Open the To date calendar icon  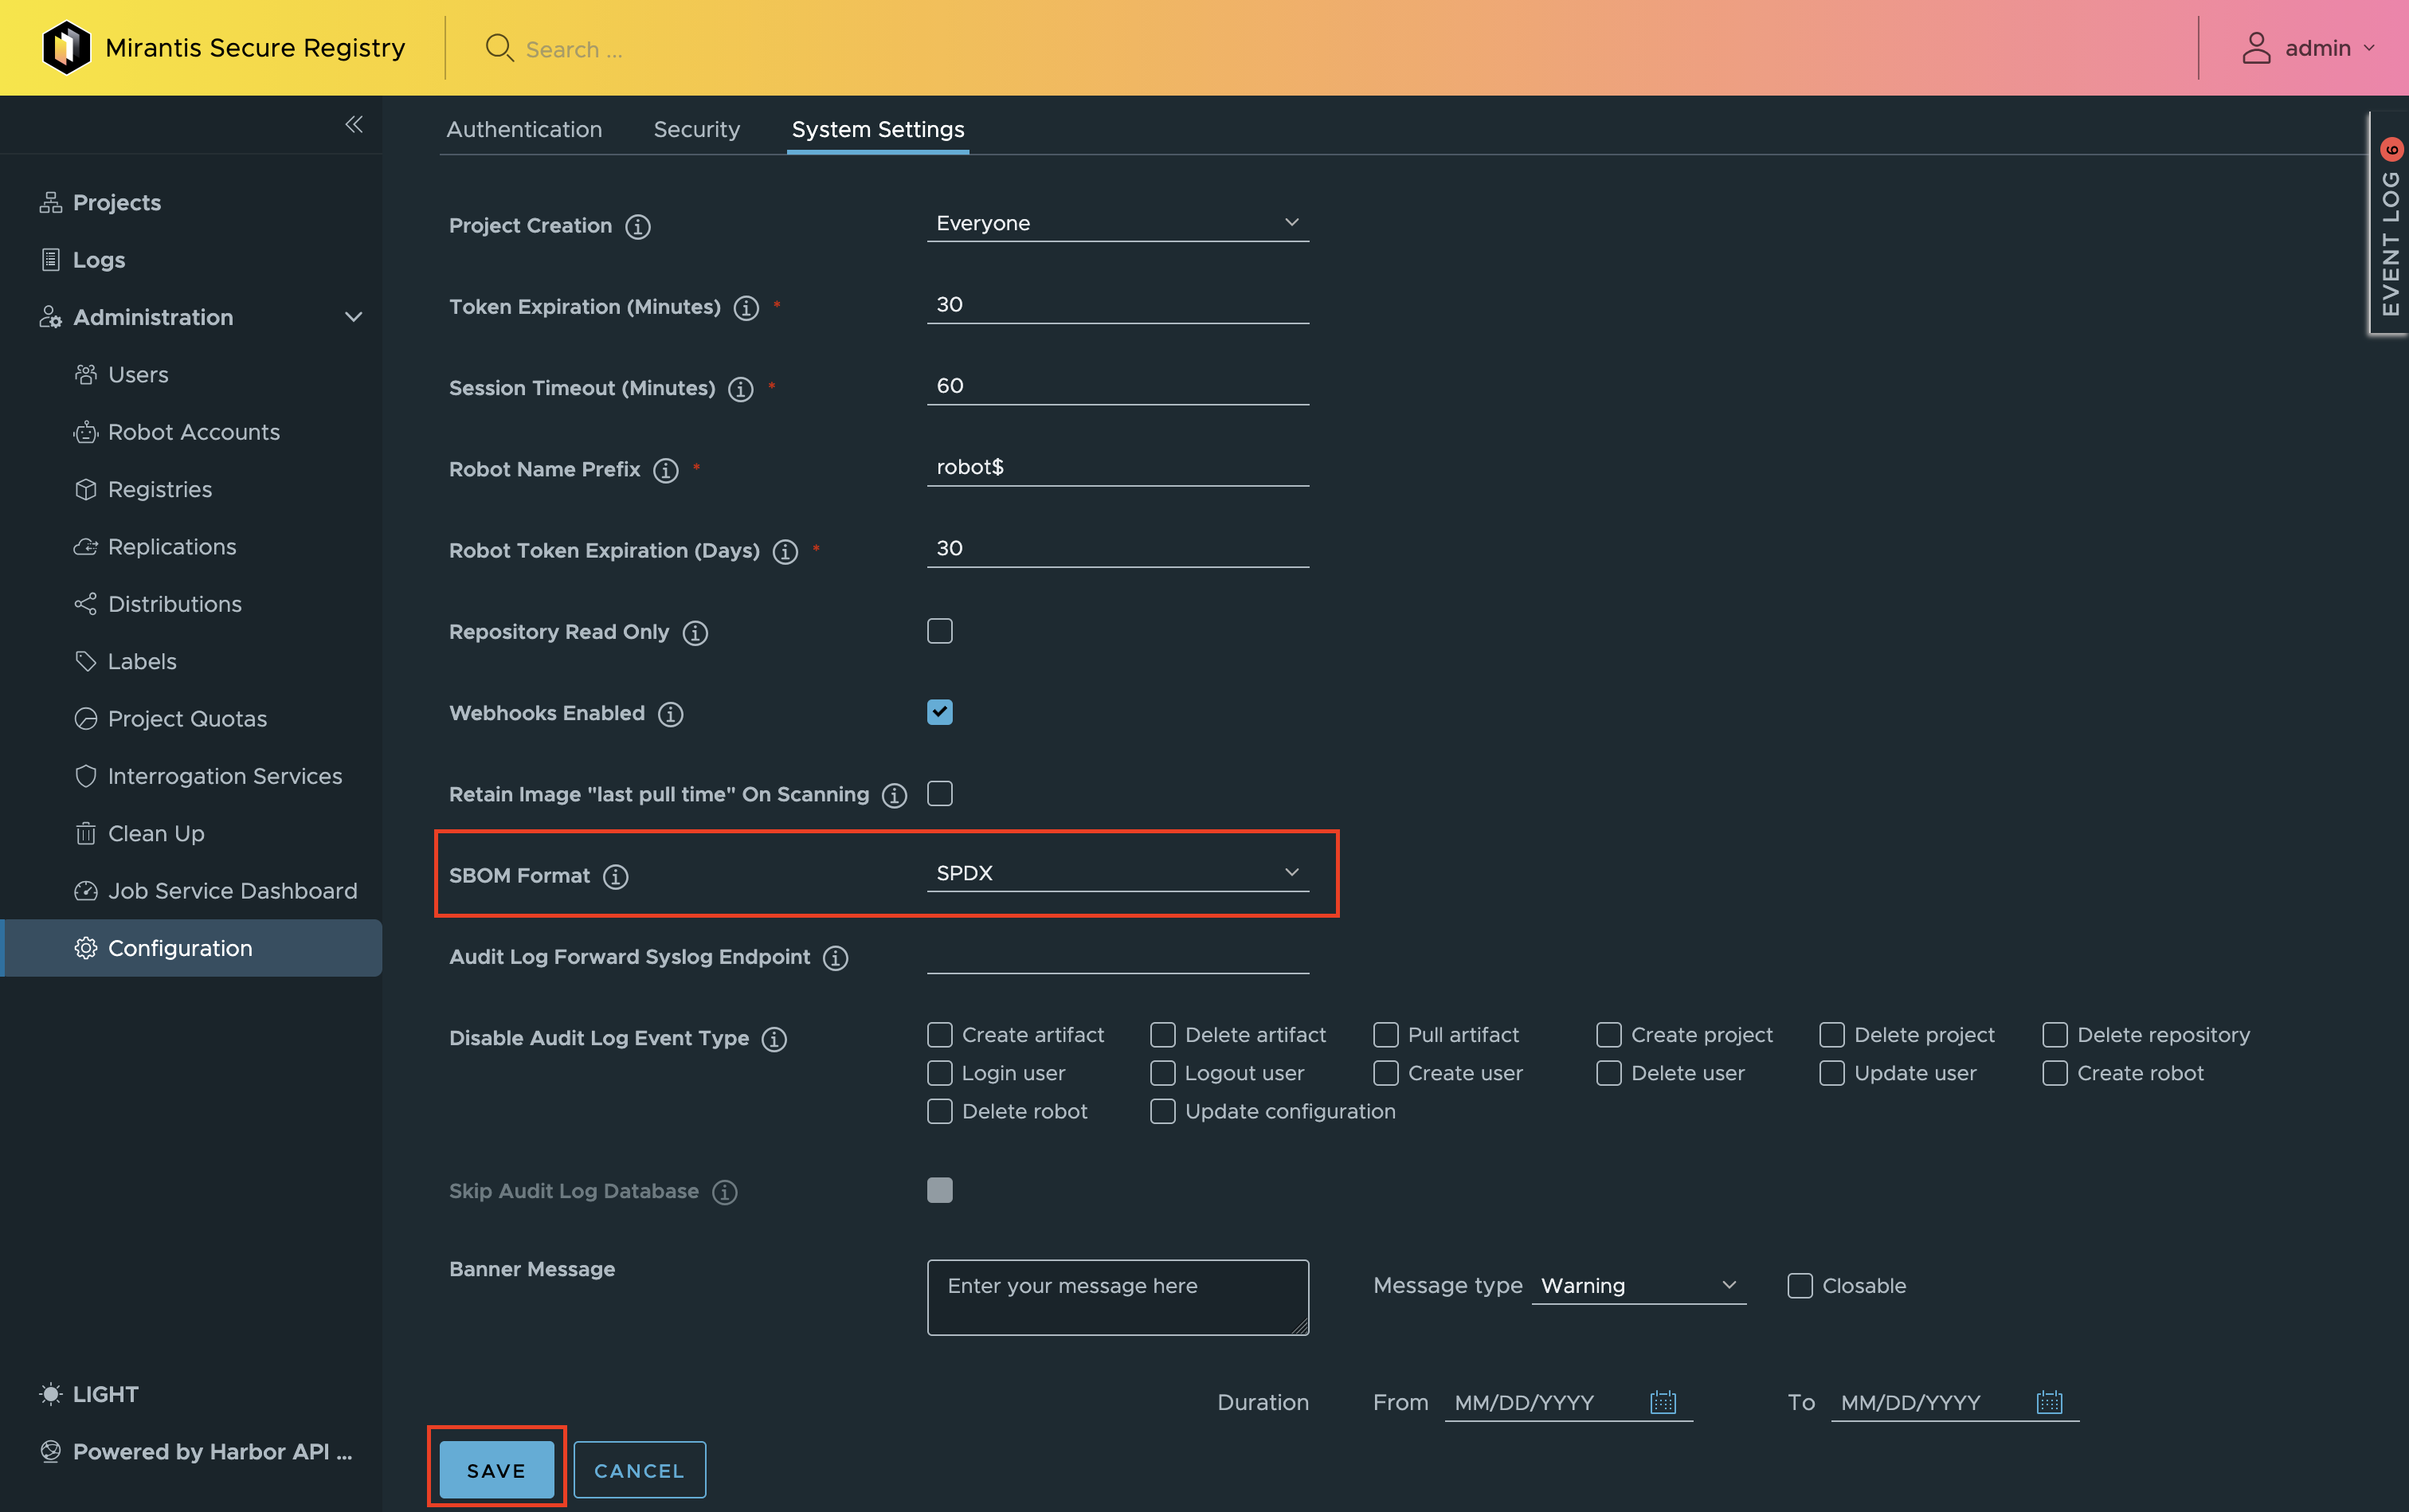click(x=2049, y=1402)
